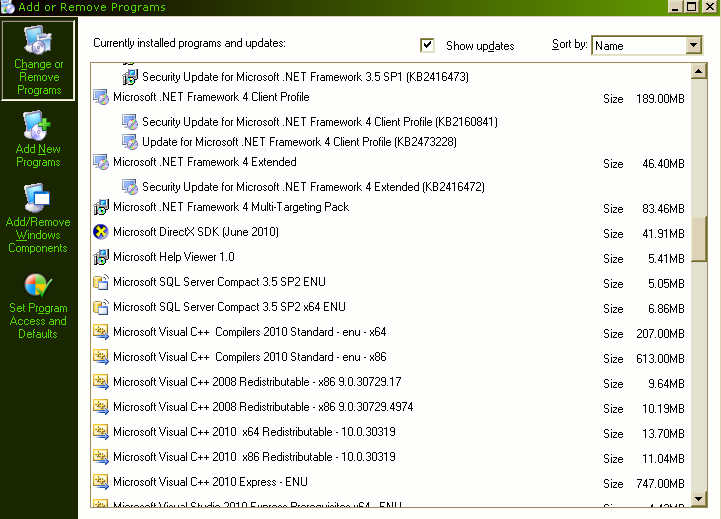Maximize the Add or Remove Programs window
Screen dimensions: 721x519
coord(692,7)
